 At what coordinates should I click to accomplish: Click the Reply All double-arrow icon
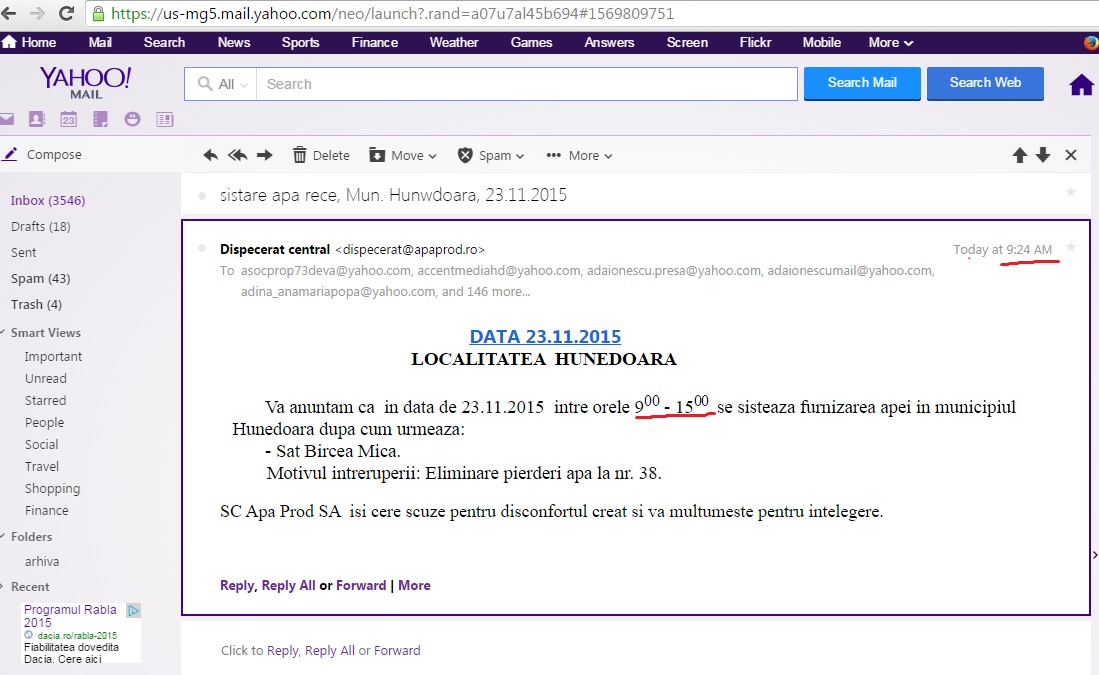pyautogui.click(x=237, y=155)
